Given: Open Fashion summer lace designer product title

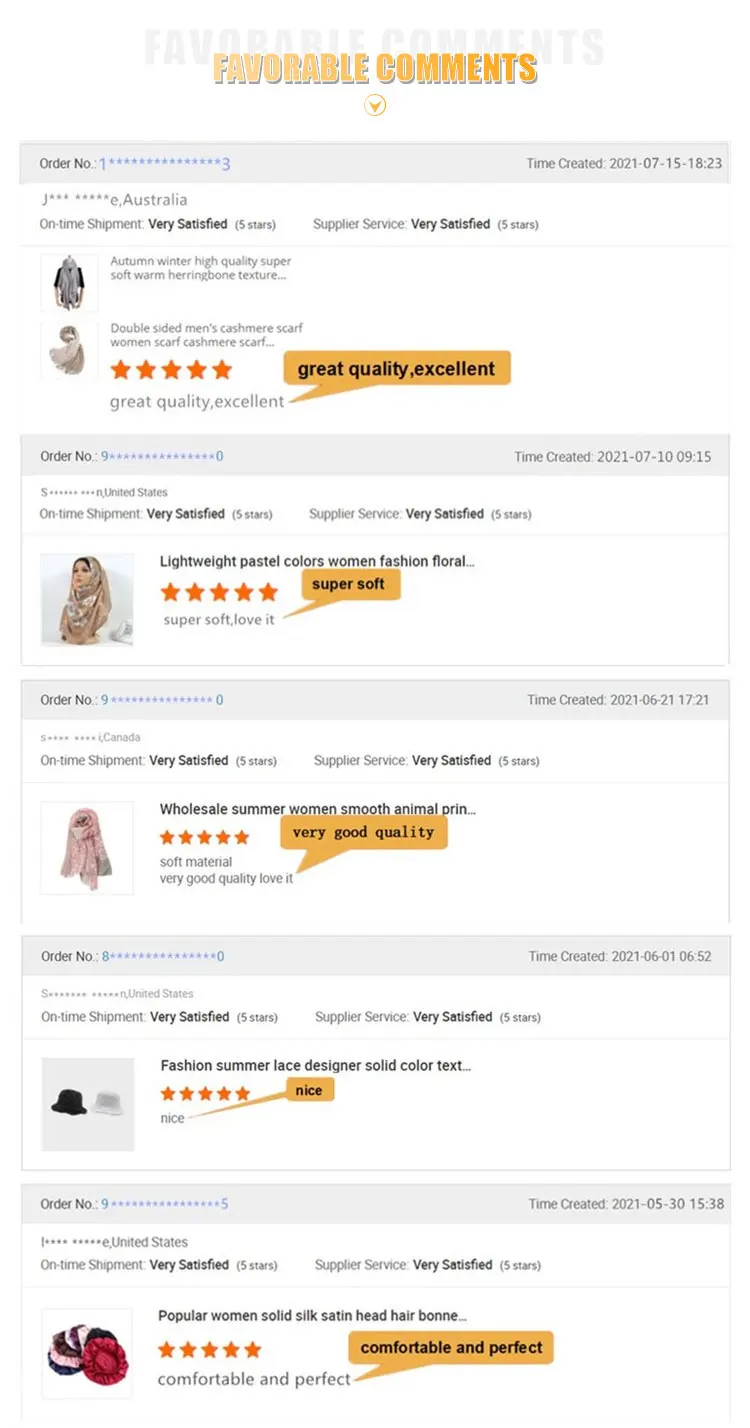Looking at the screenshot, I should tap(316, 1066).
